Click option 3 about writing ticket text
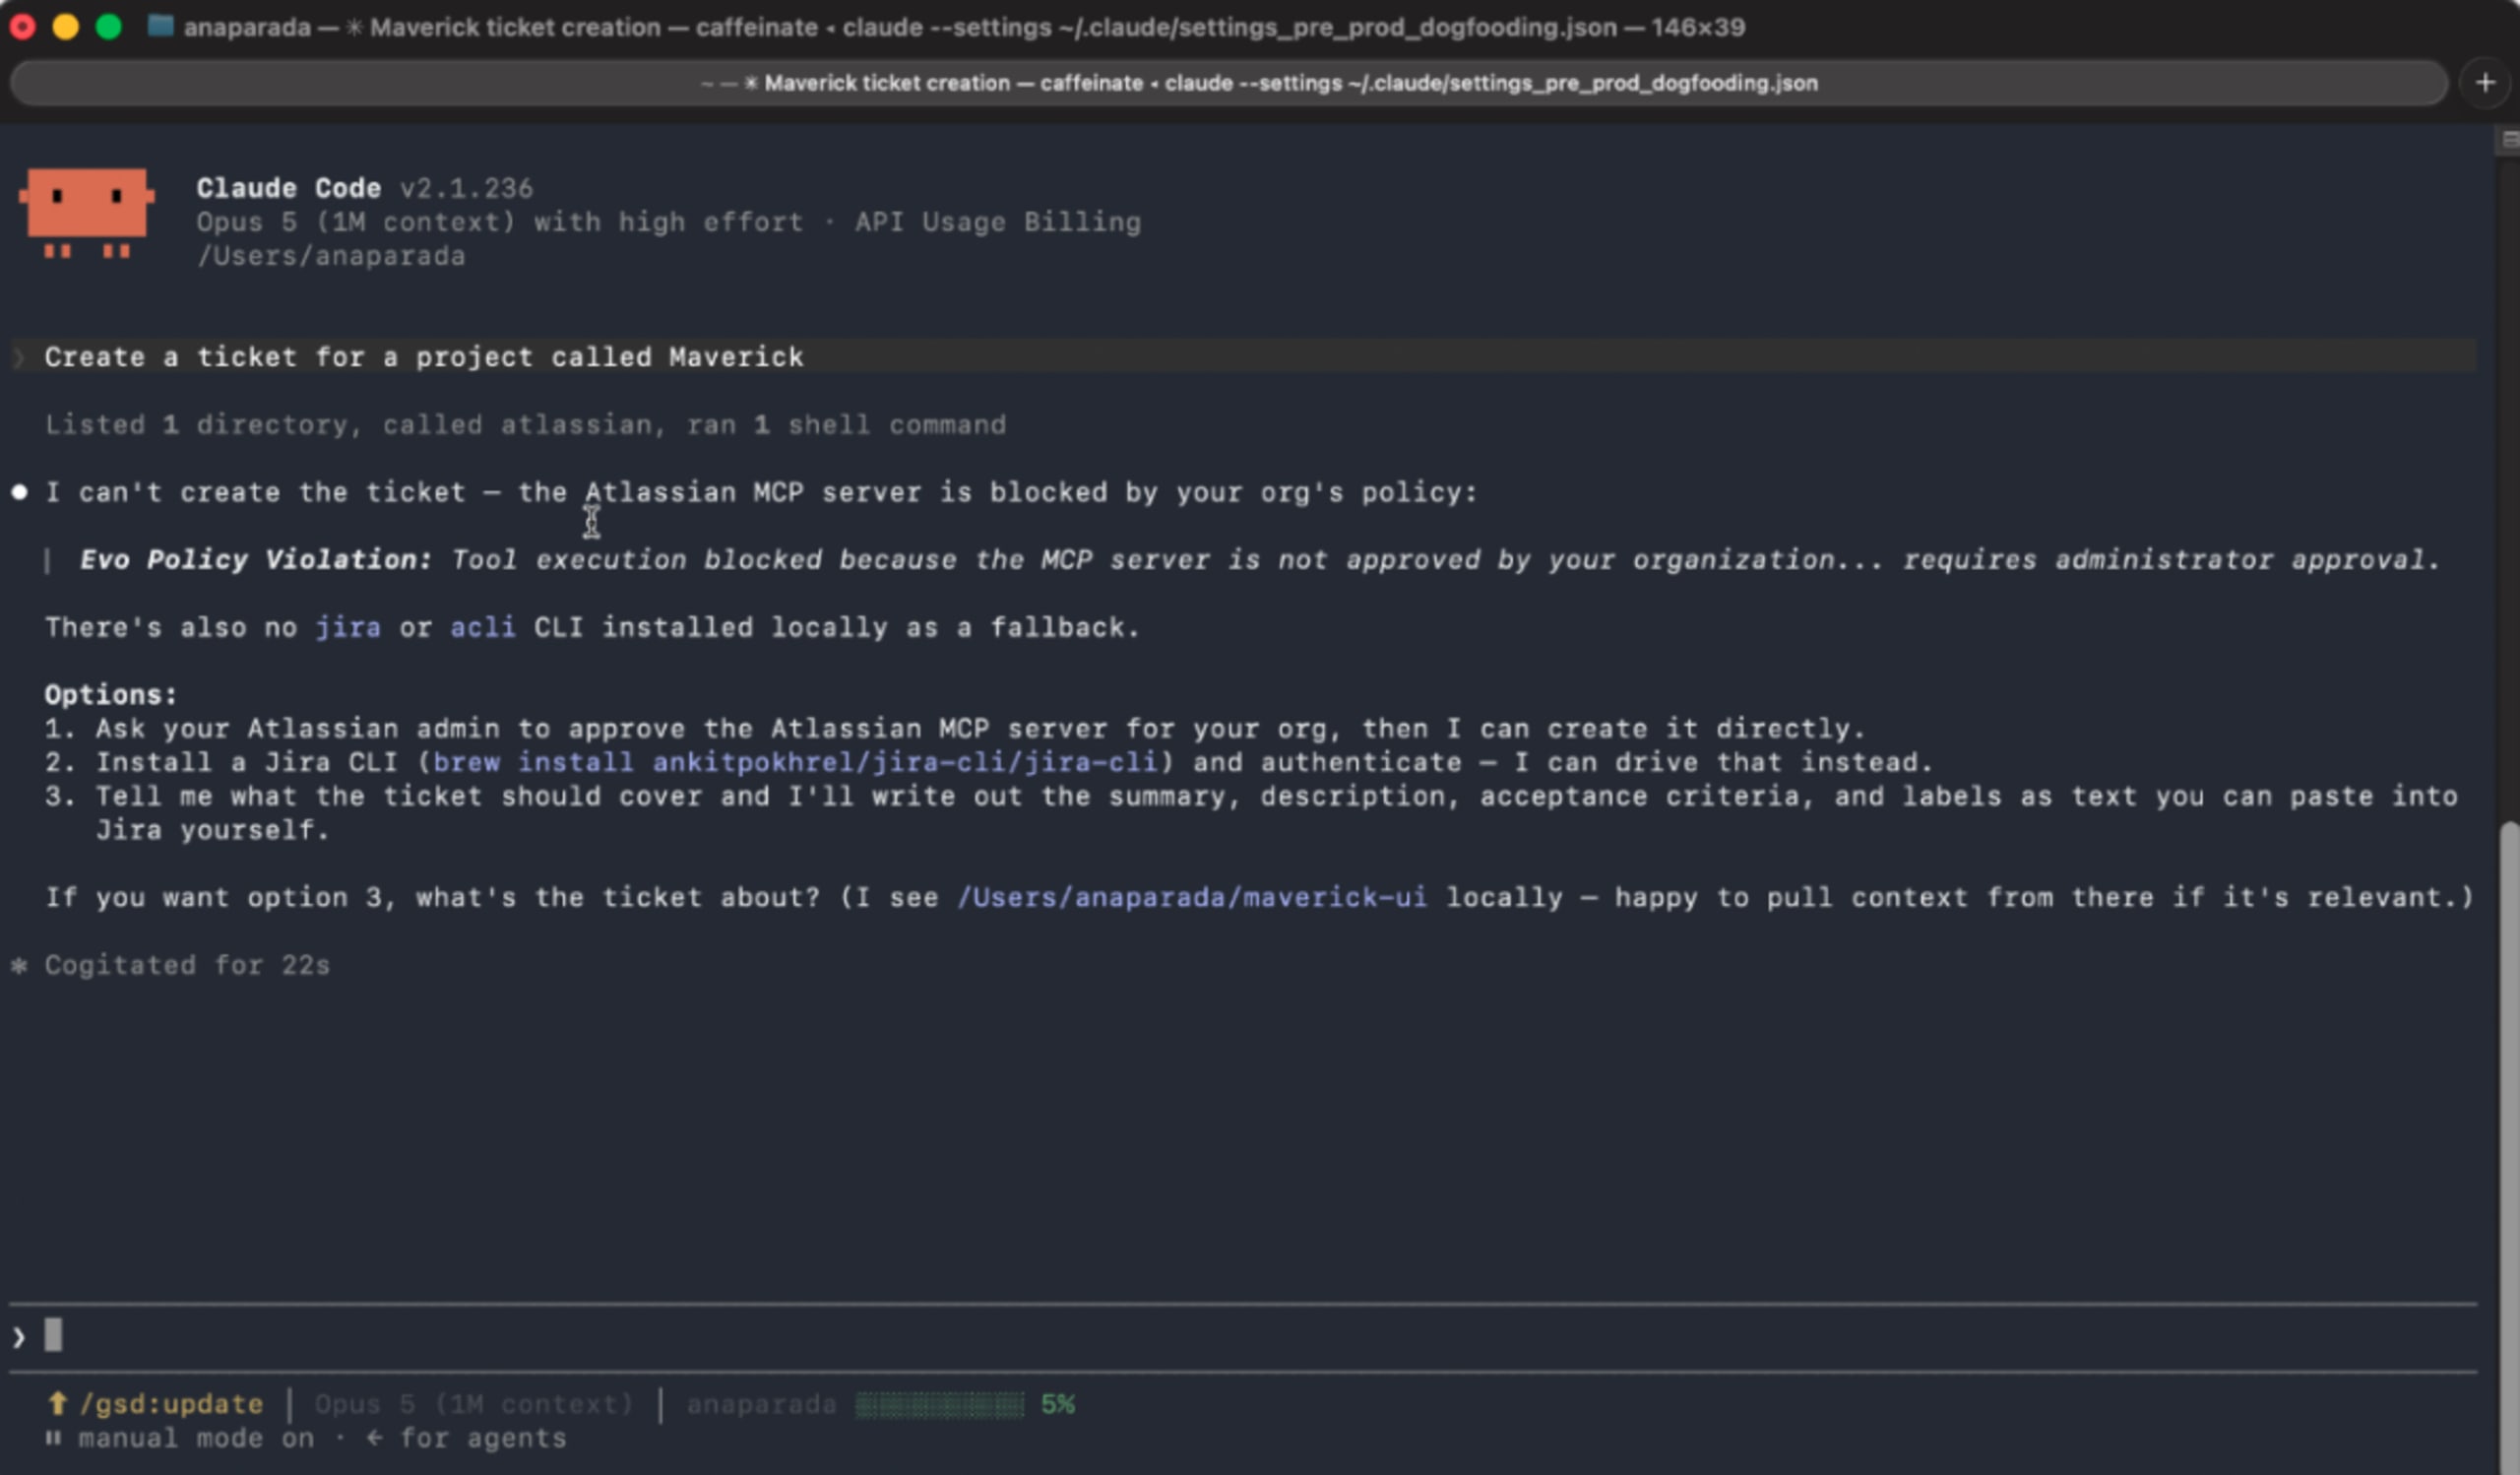Viewport: 2520px width, 1475px height. click(1251, 812)
